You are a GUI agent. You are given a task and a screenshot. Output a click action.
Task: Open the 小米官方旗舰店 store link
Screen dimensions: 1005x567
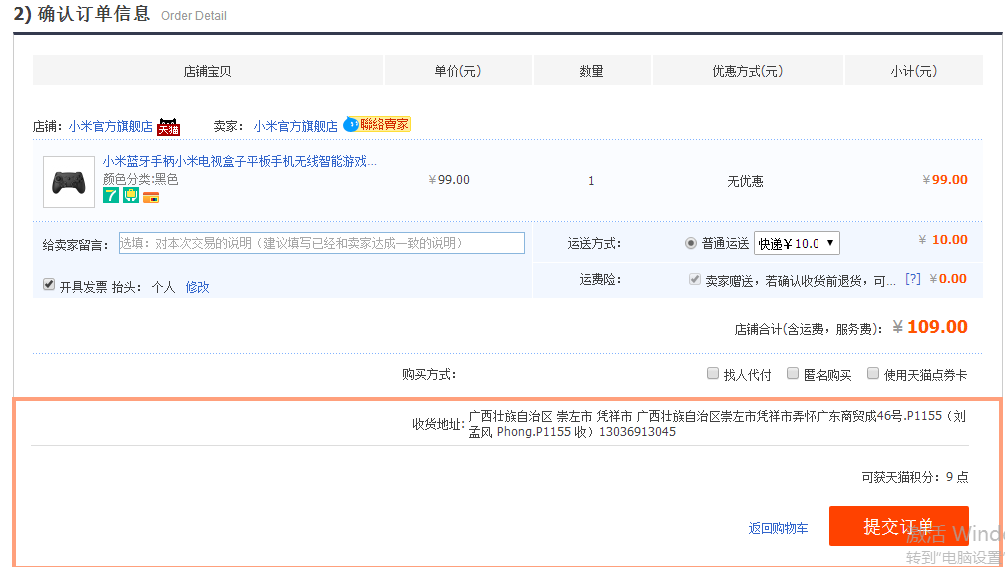(x=111, y=126)
